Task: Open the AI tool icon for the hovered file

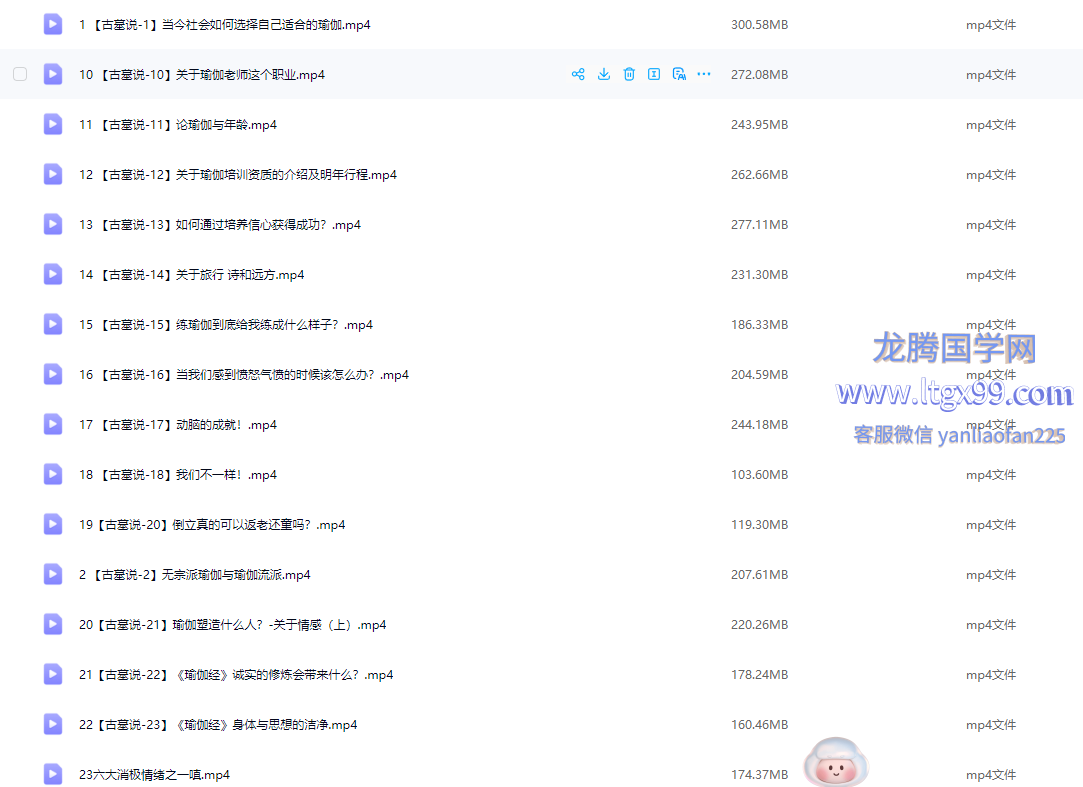Action: (x=679, y=74)
